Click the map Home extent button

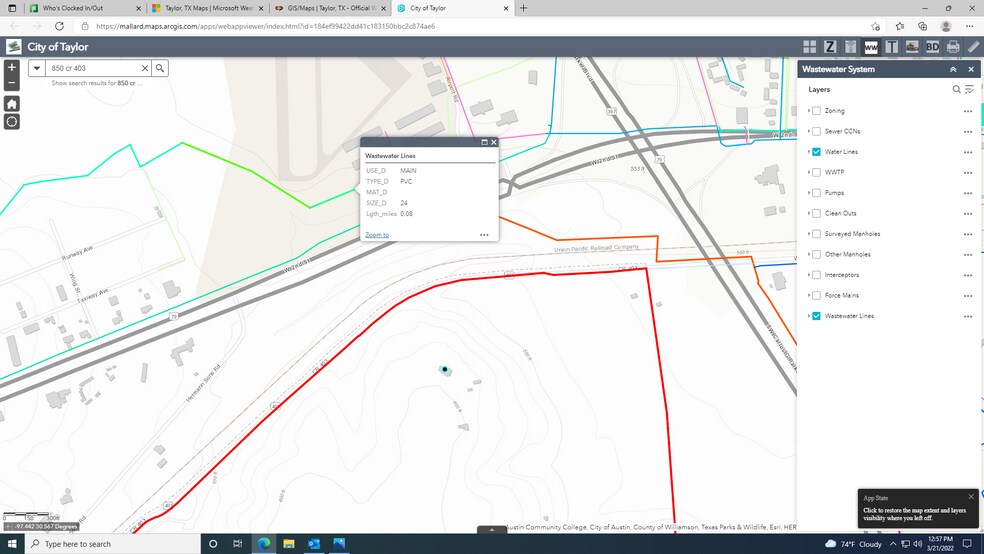tap(12, 103)
